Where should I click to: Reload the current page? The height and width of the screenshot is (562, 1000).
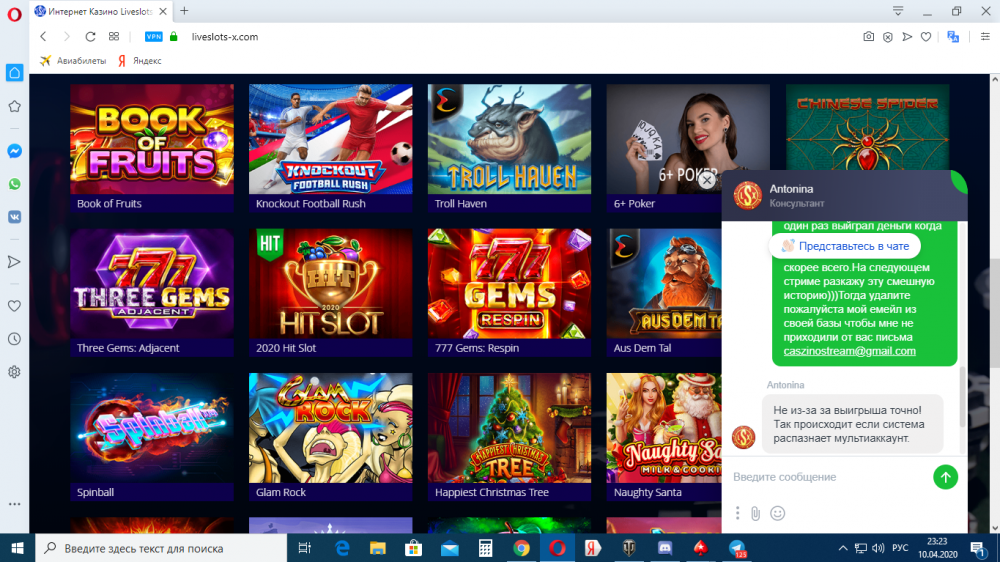(90, 36)
